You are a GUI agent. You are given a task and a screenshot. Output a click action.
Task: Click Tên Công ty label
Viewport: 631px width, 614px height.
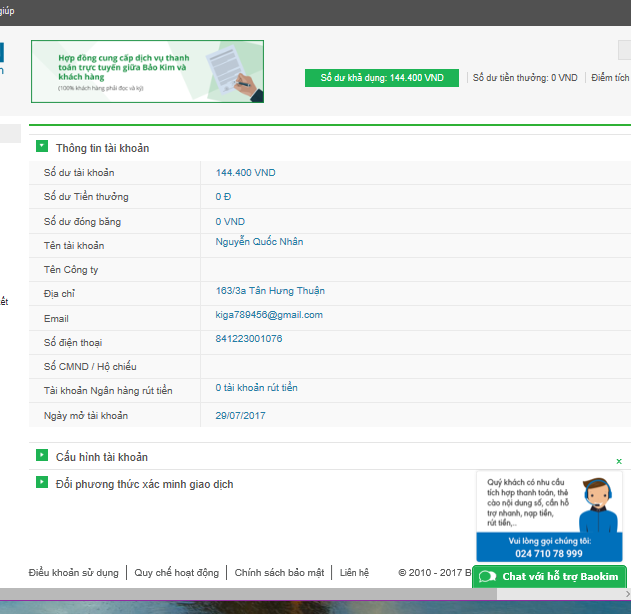point(71,270)
